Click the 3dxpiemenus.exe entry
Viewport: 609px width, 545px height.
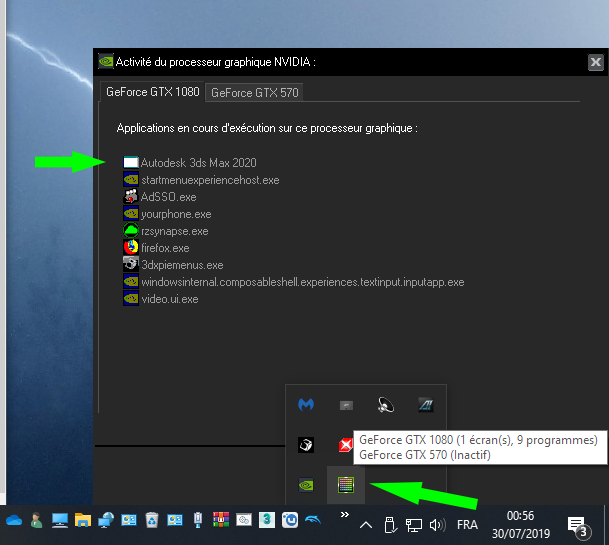point(173,265)
